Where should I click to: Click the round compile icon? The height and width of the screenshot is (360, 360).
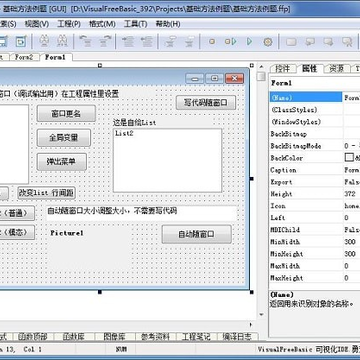coord(212,42)
